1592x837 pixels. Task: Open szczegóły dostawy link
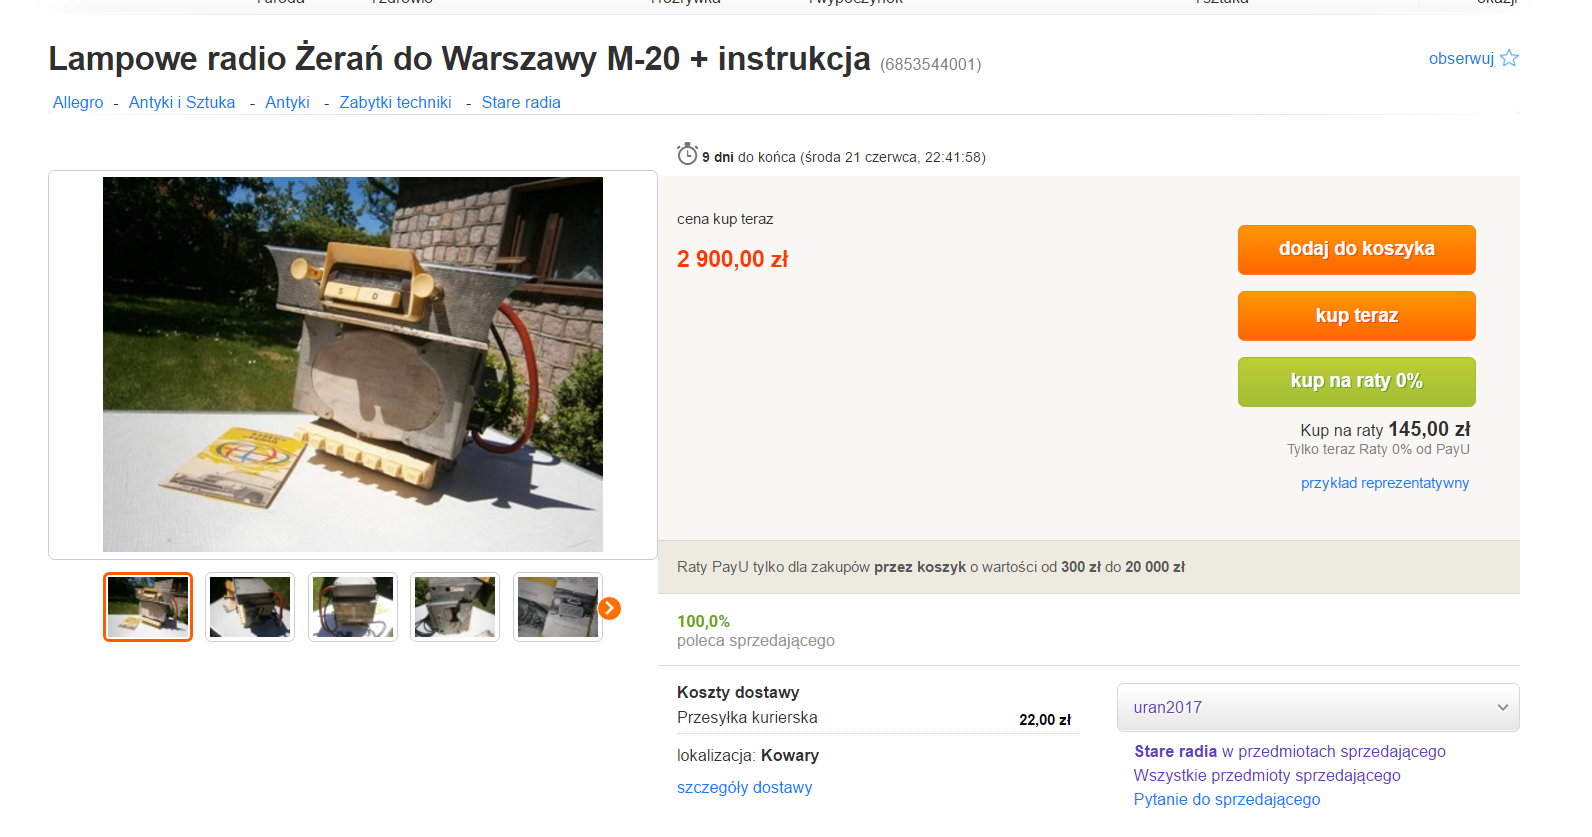pos(744,787)
